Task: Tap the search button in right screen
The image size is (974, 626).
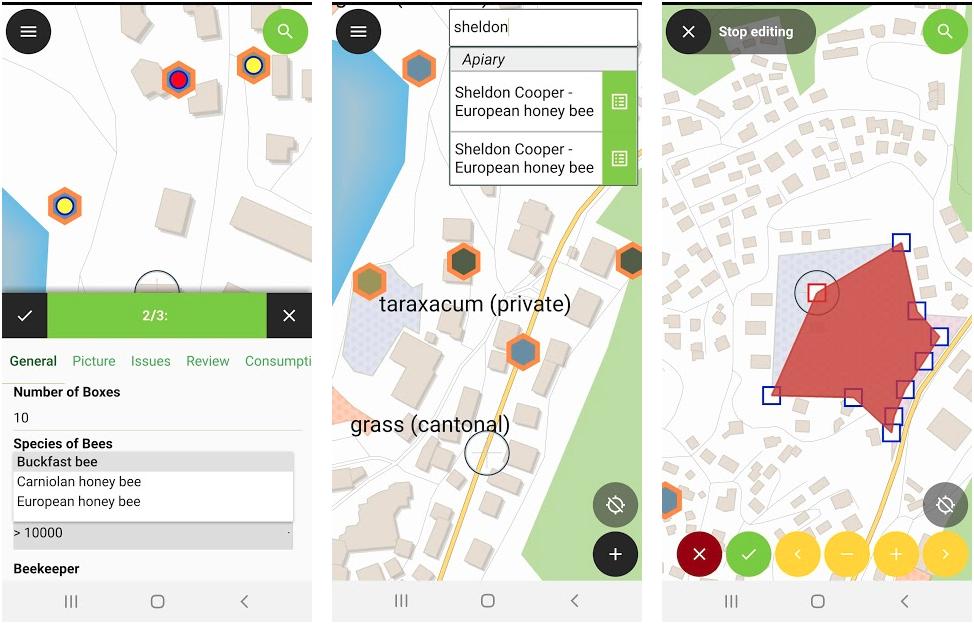Action: tap(945, 31)
